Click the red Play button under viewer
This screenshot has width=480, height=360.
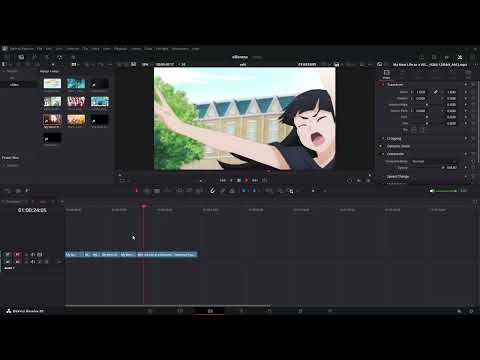tap(247, 180)
